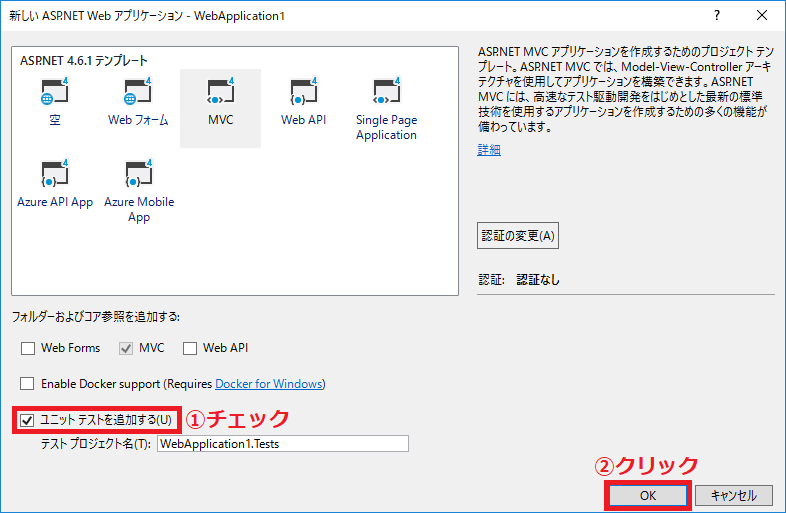Choose the Azure API App template icon

coord(55,174)
